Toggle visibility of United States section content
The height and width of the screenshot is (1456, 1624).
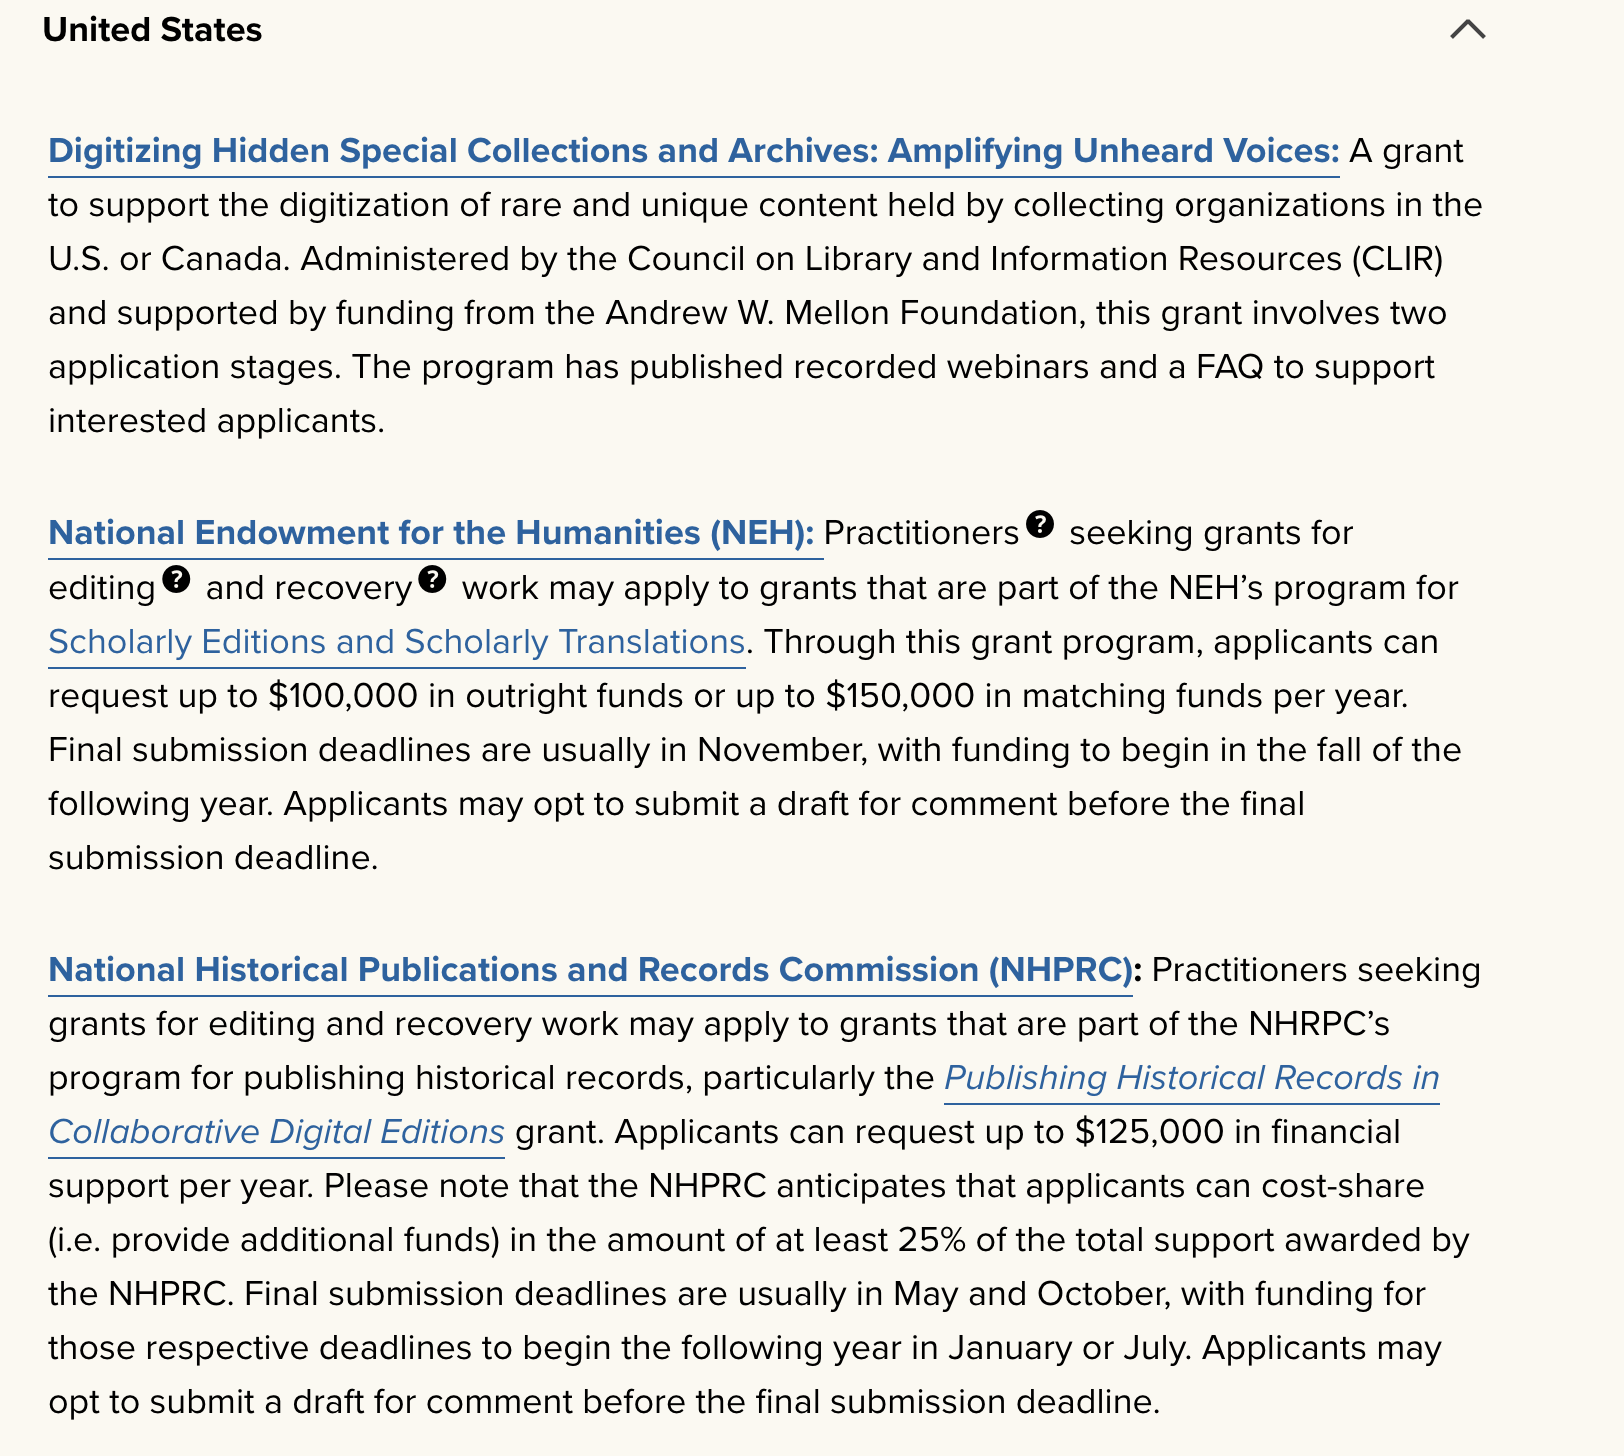(1469, 30)
